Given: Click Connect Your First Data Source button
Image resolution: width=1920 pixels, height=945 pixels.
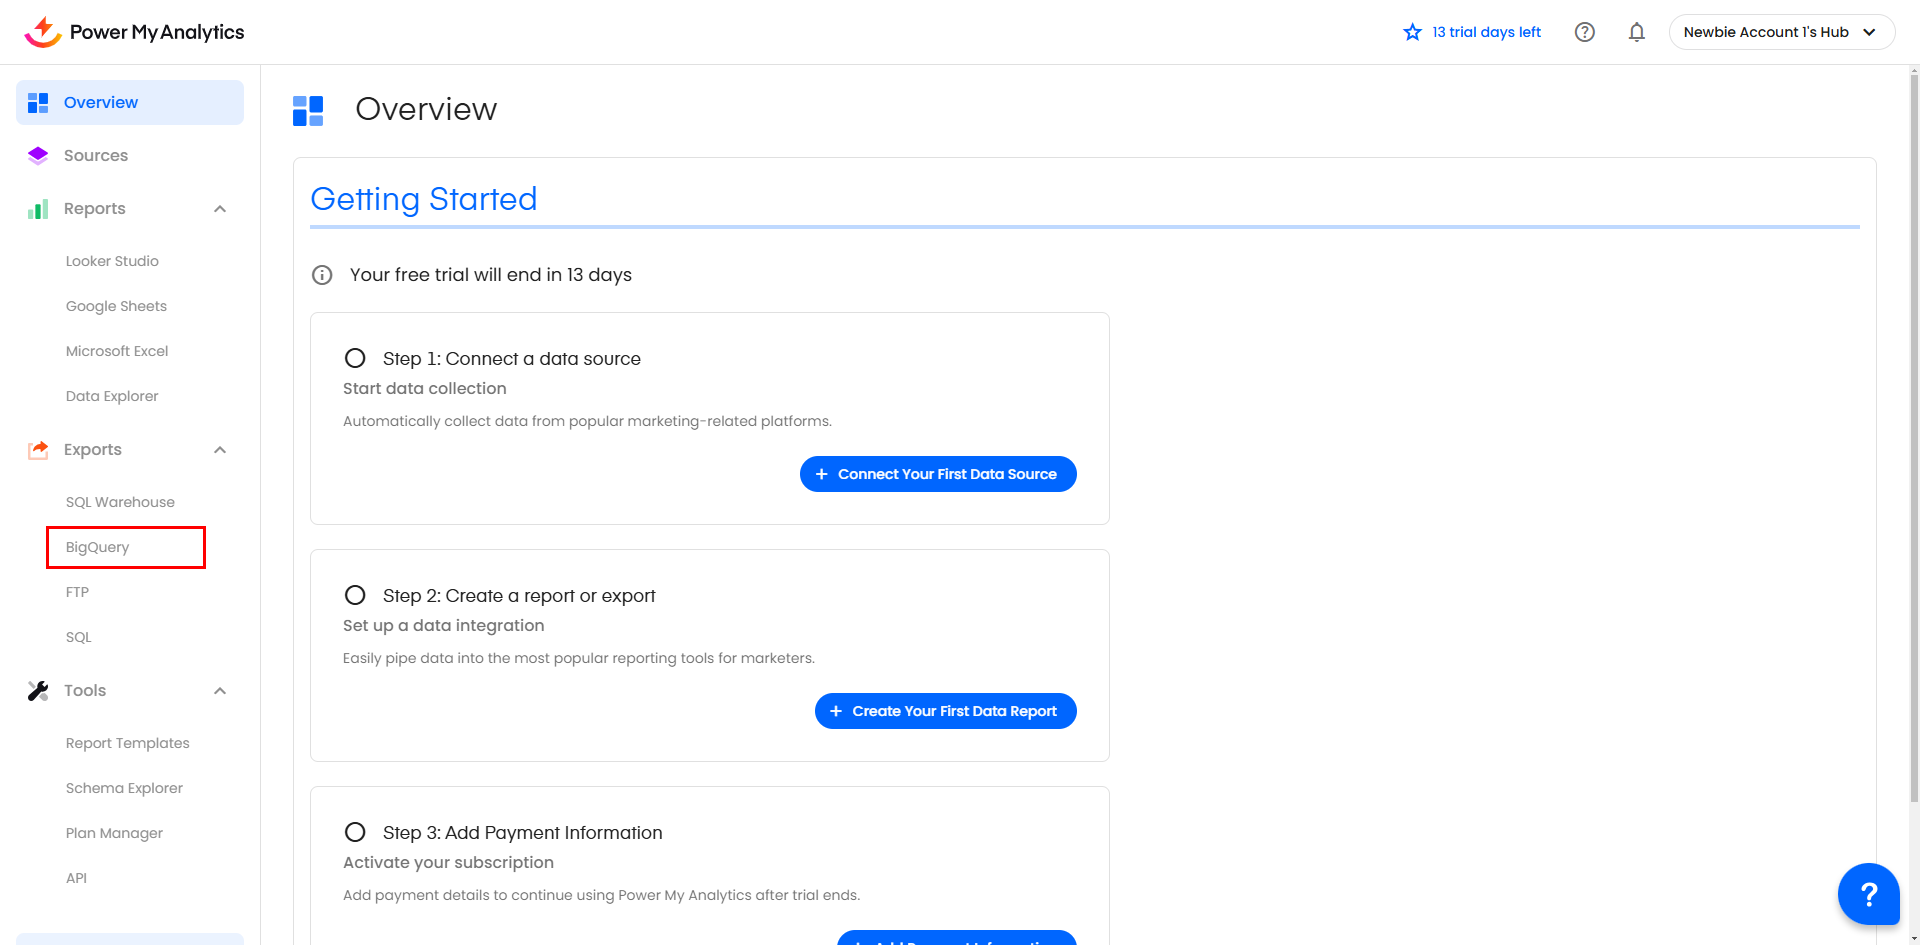Looking at the screenshot, I should click(938, 474).
